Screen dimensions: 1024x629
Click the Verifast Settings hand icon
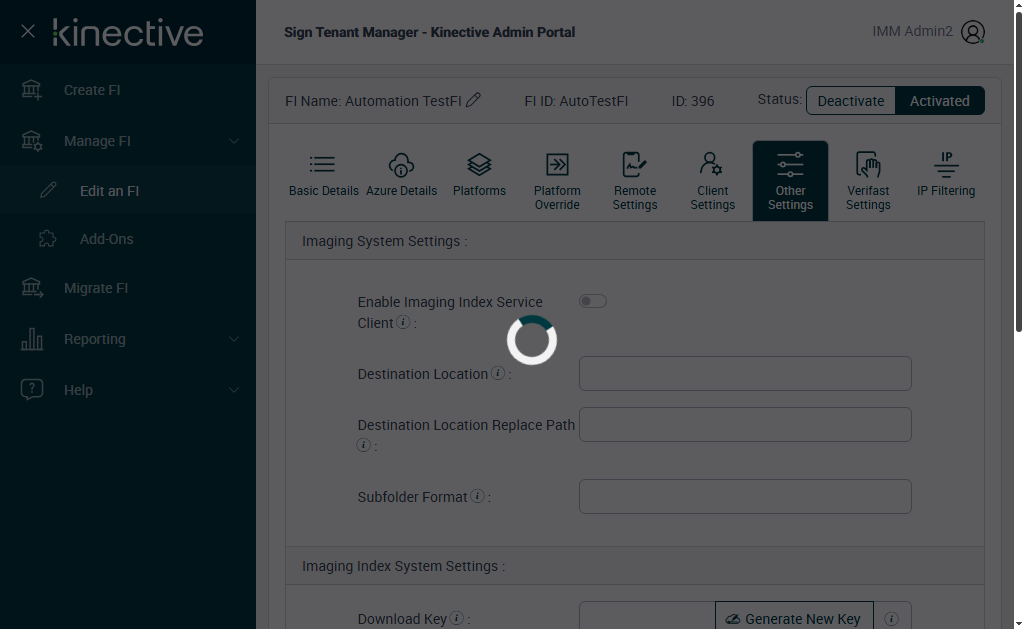click(868, 165)
